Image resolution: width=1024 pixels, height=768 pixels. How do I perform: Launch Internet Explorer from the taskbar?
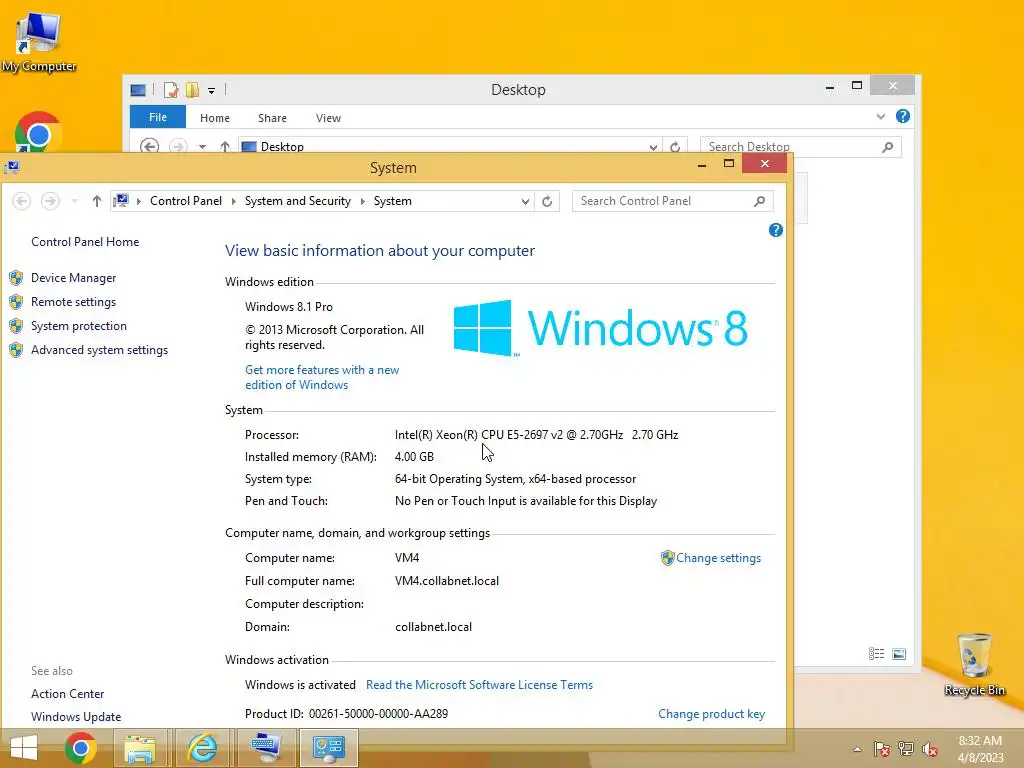202,748
